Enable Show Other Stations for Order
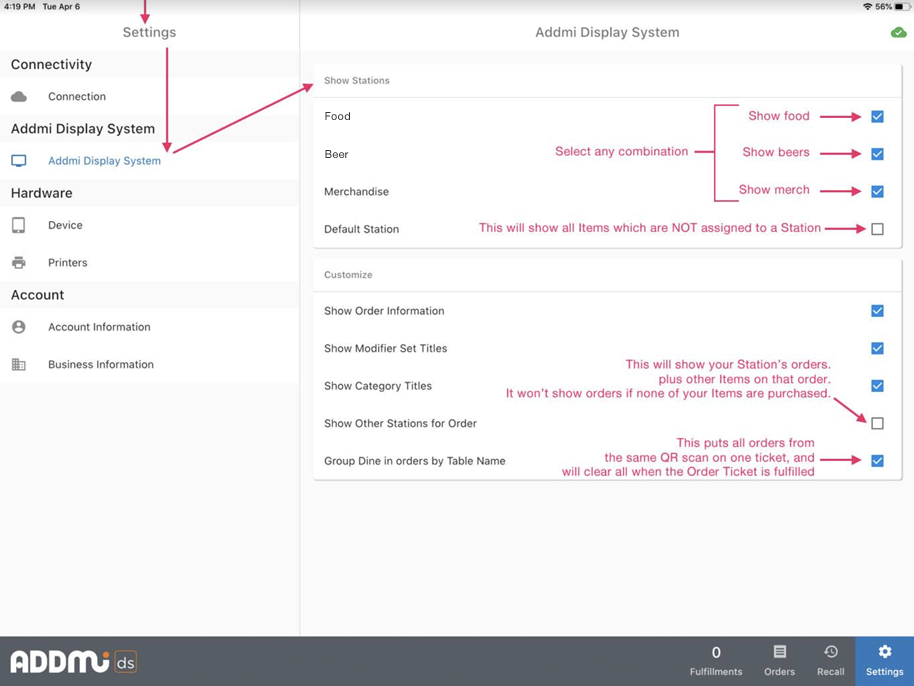914x686 pixels. coord(877,423)
